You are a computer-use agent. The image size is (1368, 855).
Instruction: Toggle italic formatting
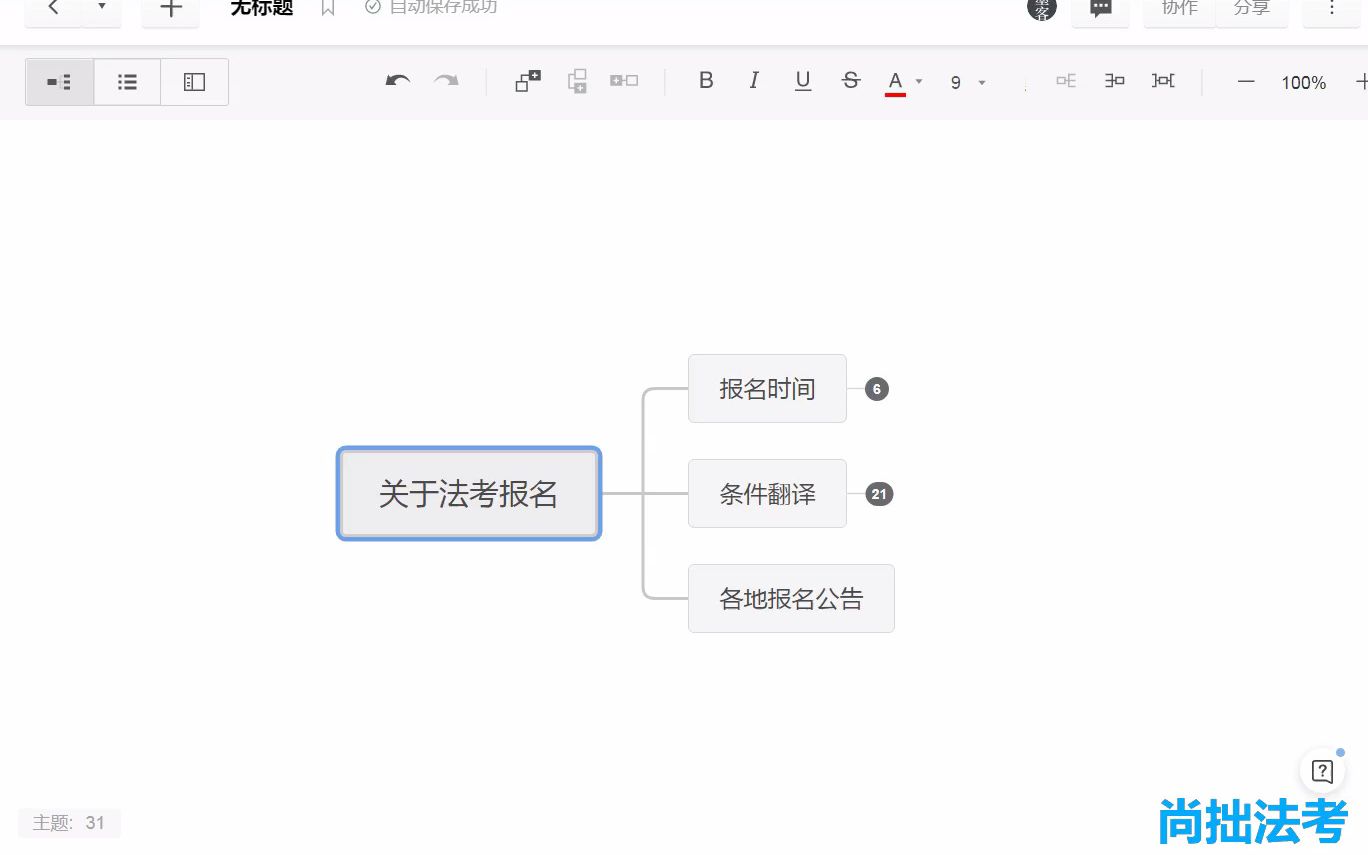pos(754,81)
